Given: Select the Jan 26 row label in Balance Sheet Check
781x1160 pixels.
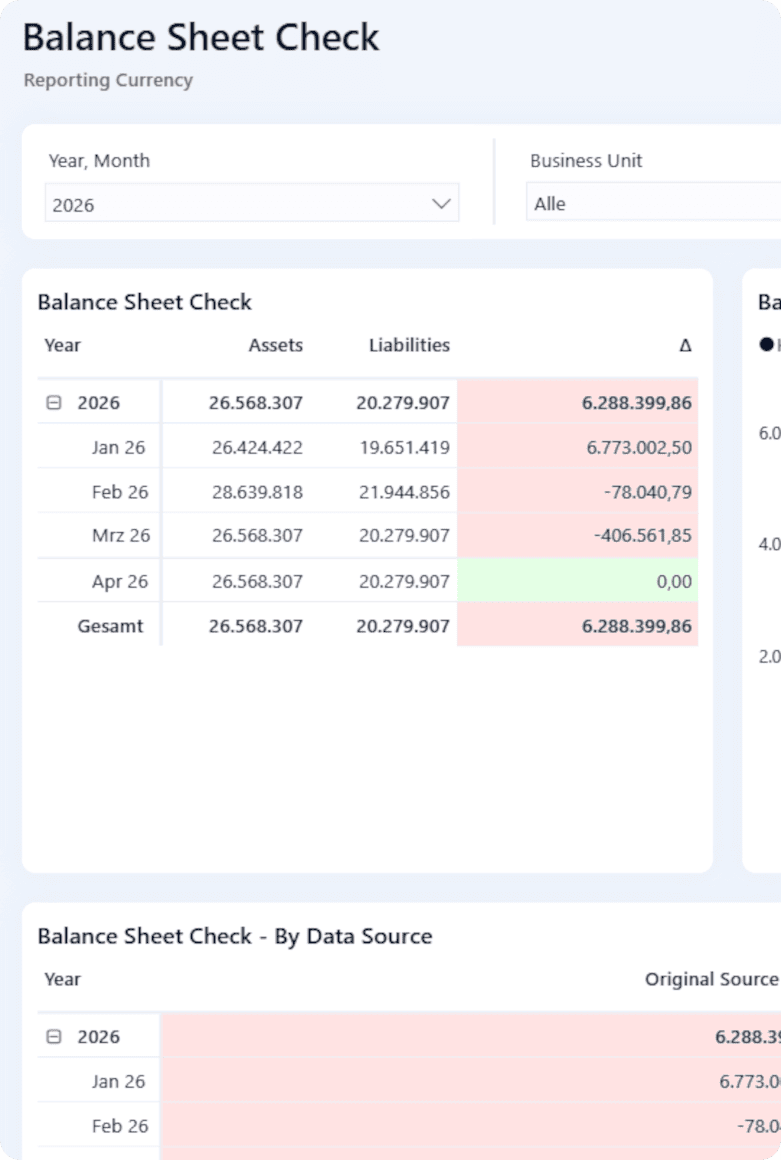Looking at the screenshot, I should pyautogui.click(x=118, y=448).
